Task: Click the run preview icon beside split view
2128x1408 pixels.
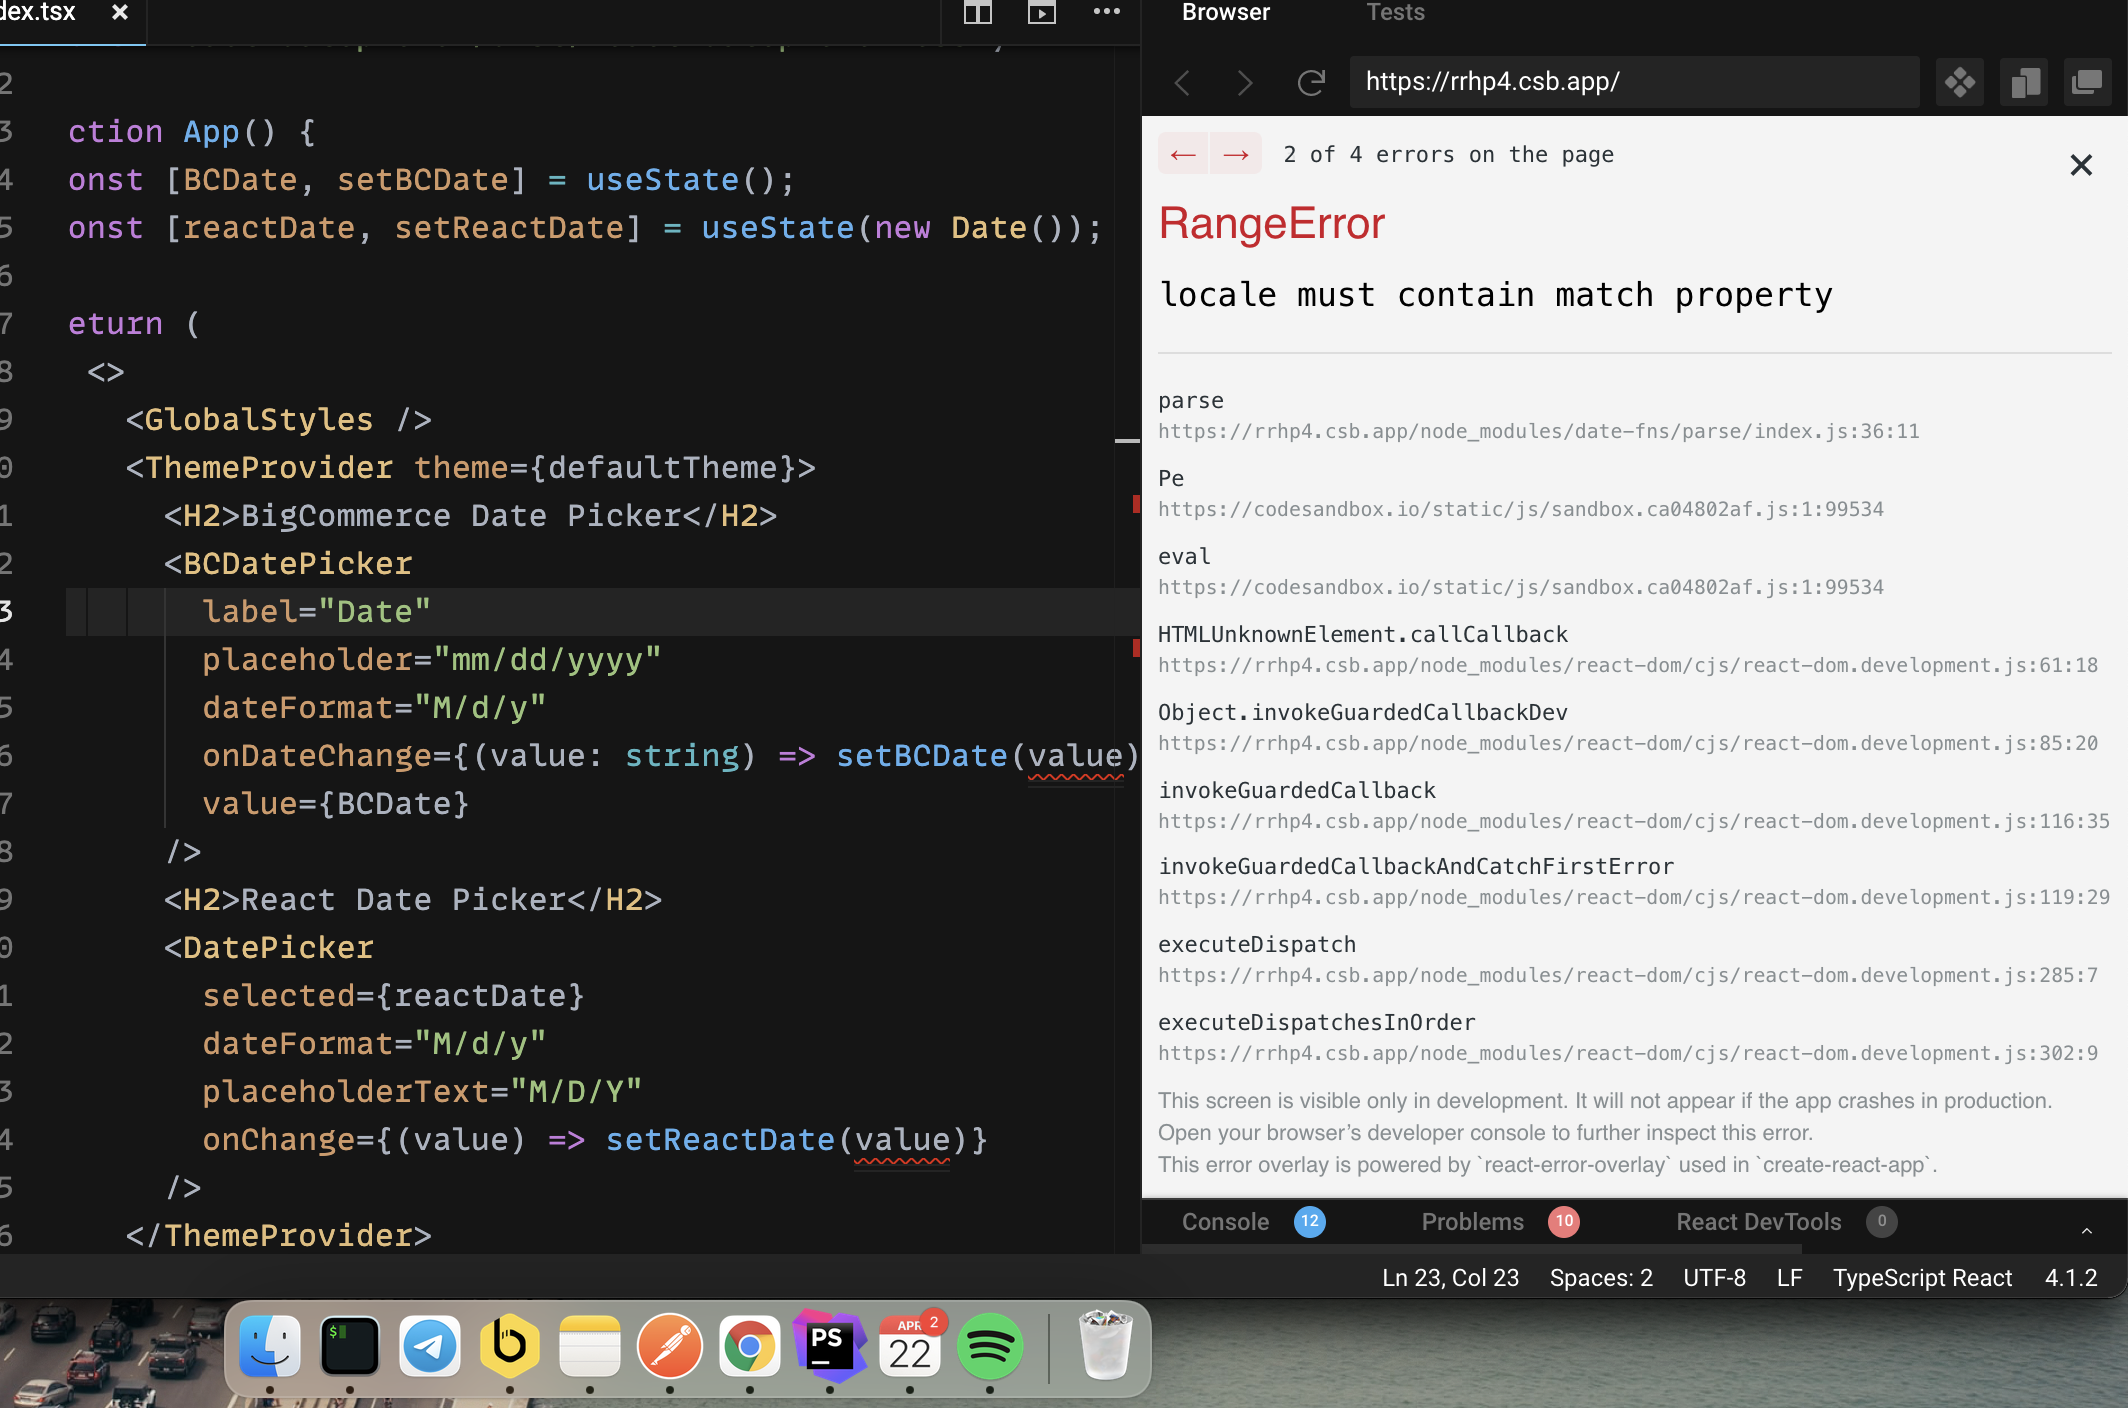Action: coord(1041,14)
